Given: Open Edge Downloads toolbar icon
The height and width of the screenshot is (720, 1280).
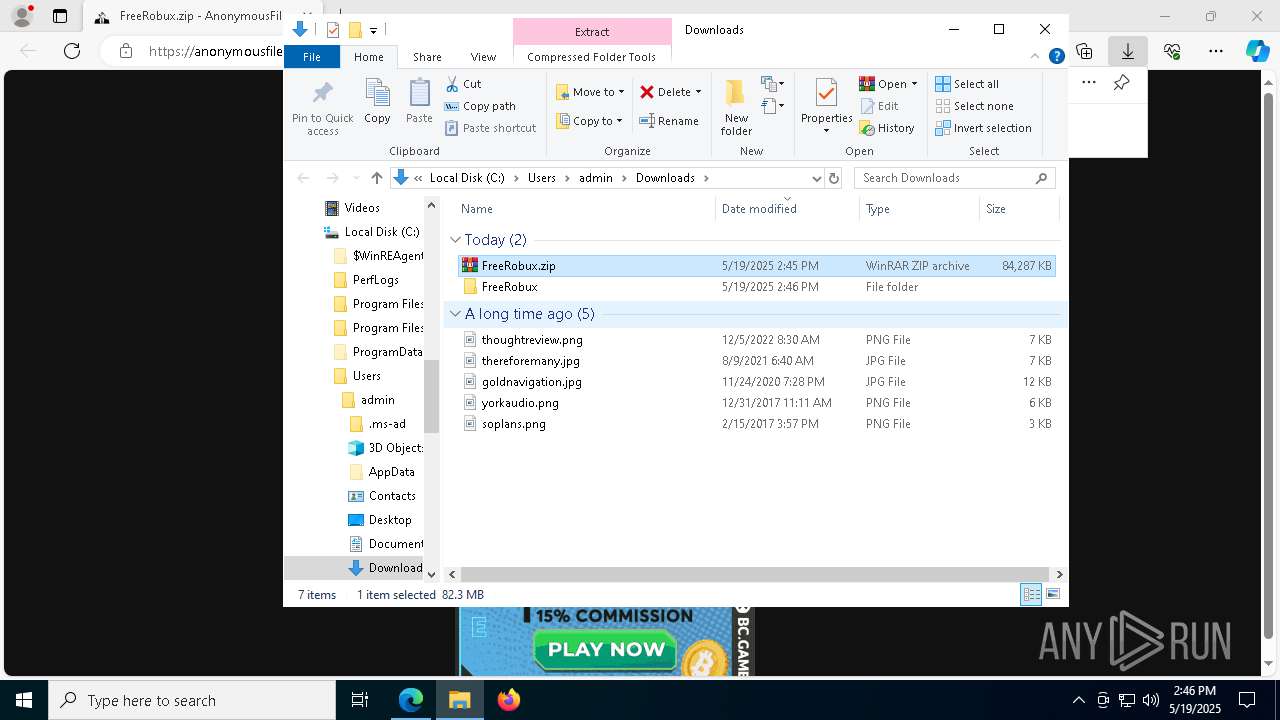Looking at the screenshot, I should [1127, 51].
